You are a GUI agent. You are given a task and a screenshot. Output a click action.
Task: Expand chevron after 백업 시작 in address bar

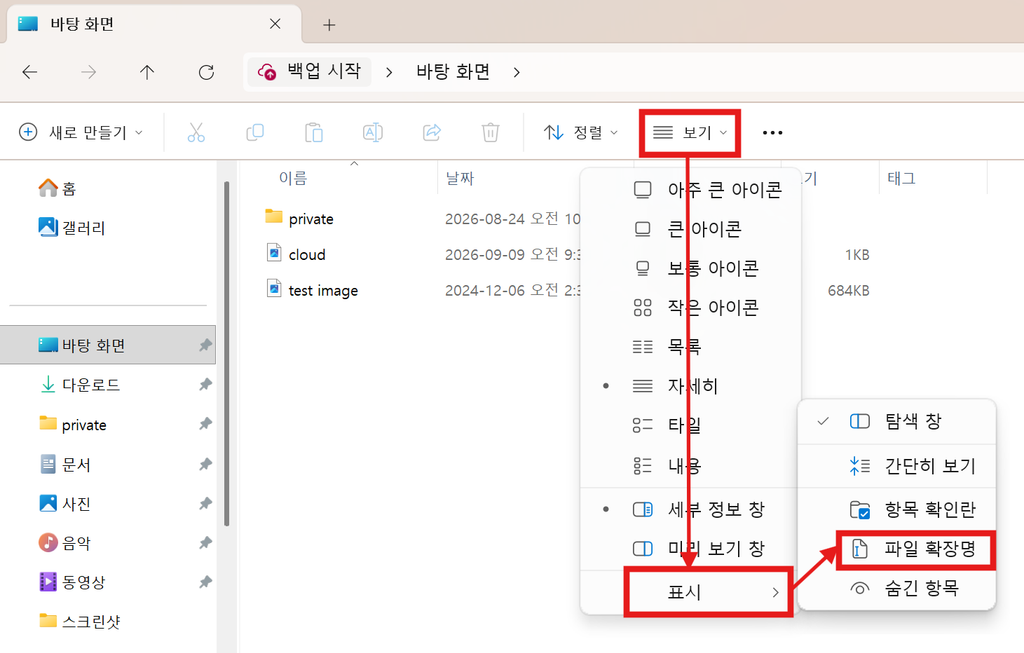(389, 72)
